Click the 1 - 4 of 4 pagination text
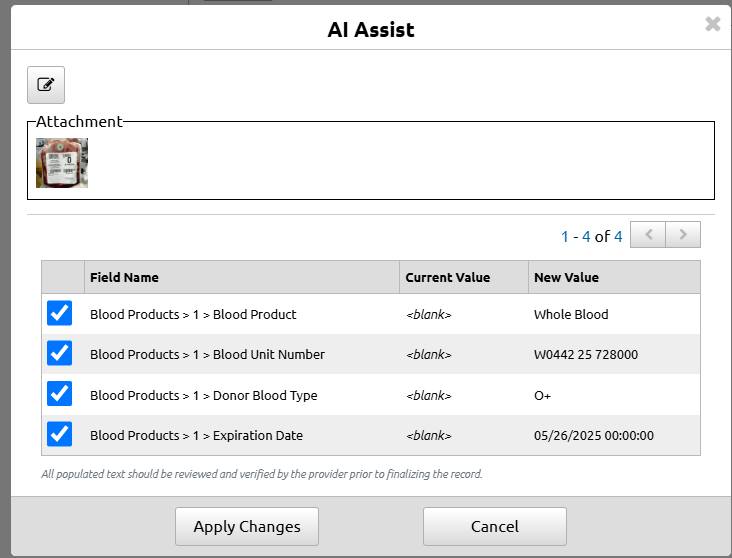This screenshot has width=732, height=558. click(591, 236)
